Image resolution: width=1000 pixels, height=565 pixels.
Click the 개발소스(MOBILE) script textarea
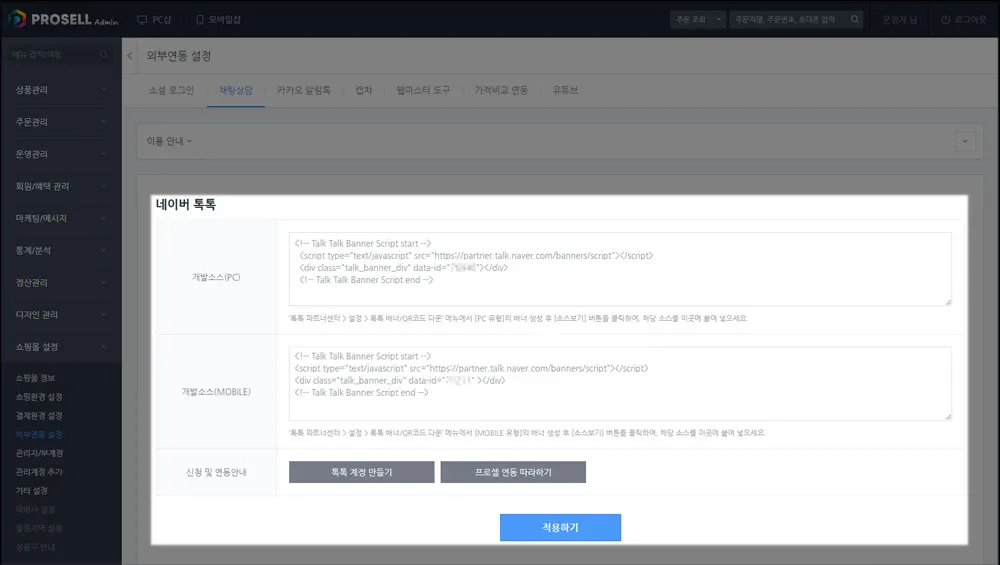point(620,383)
